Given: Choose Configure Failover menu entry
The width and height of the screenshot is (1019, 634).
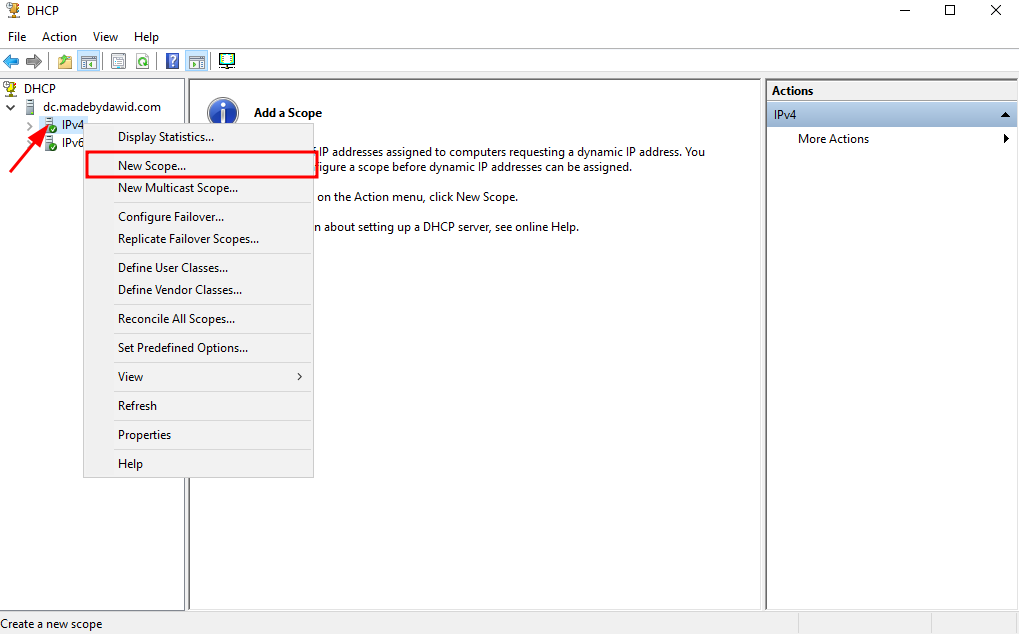Looking at the screenshot, I should [x=198, y=217].
